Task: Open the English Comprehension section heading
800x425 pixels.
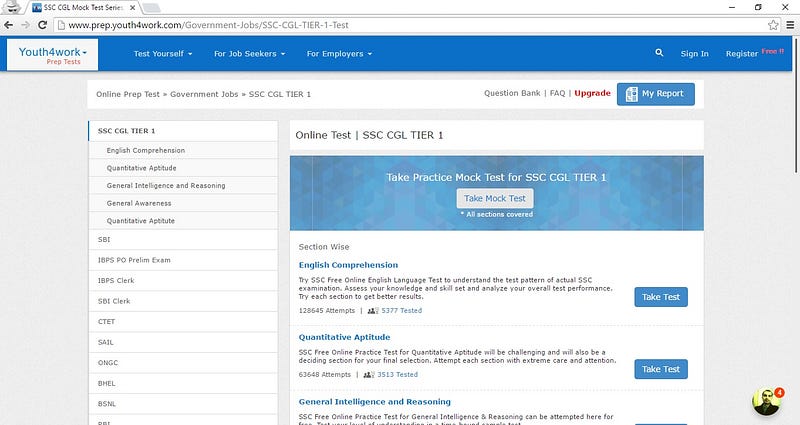Action: [348, 265]
